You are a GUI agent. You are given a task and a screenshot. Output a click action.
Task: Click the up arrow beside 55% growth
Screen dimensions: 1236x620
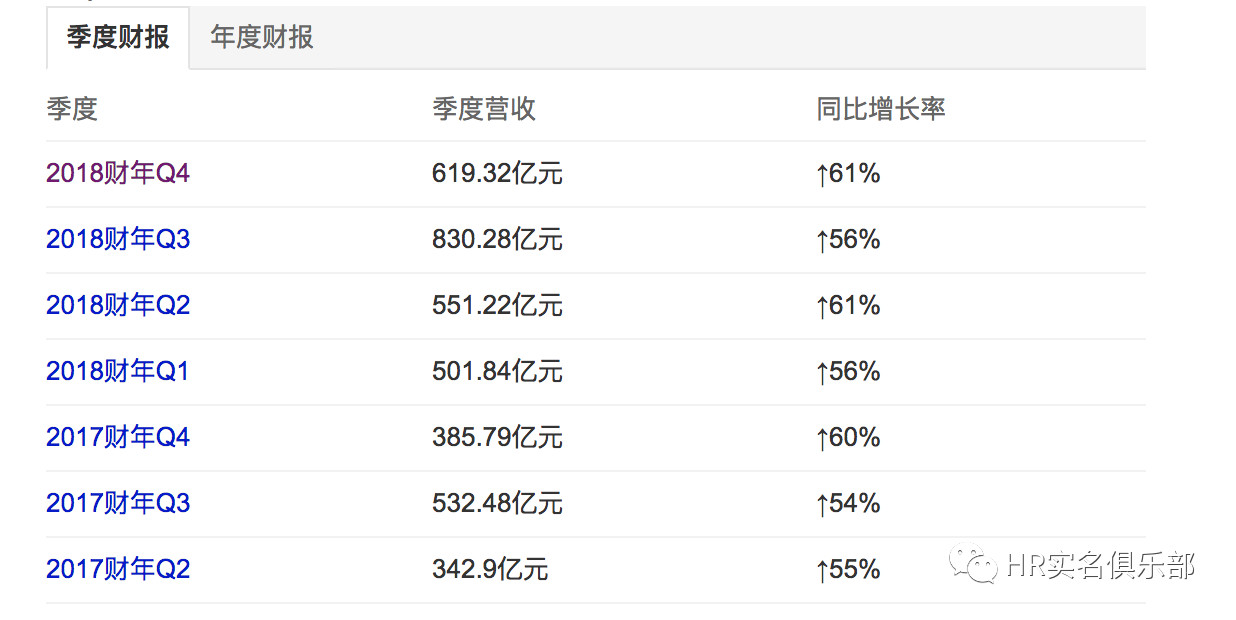[822, 571]
